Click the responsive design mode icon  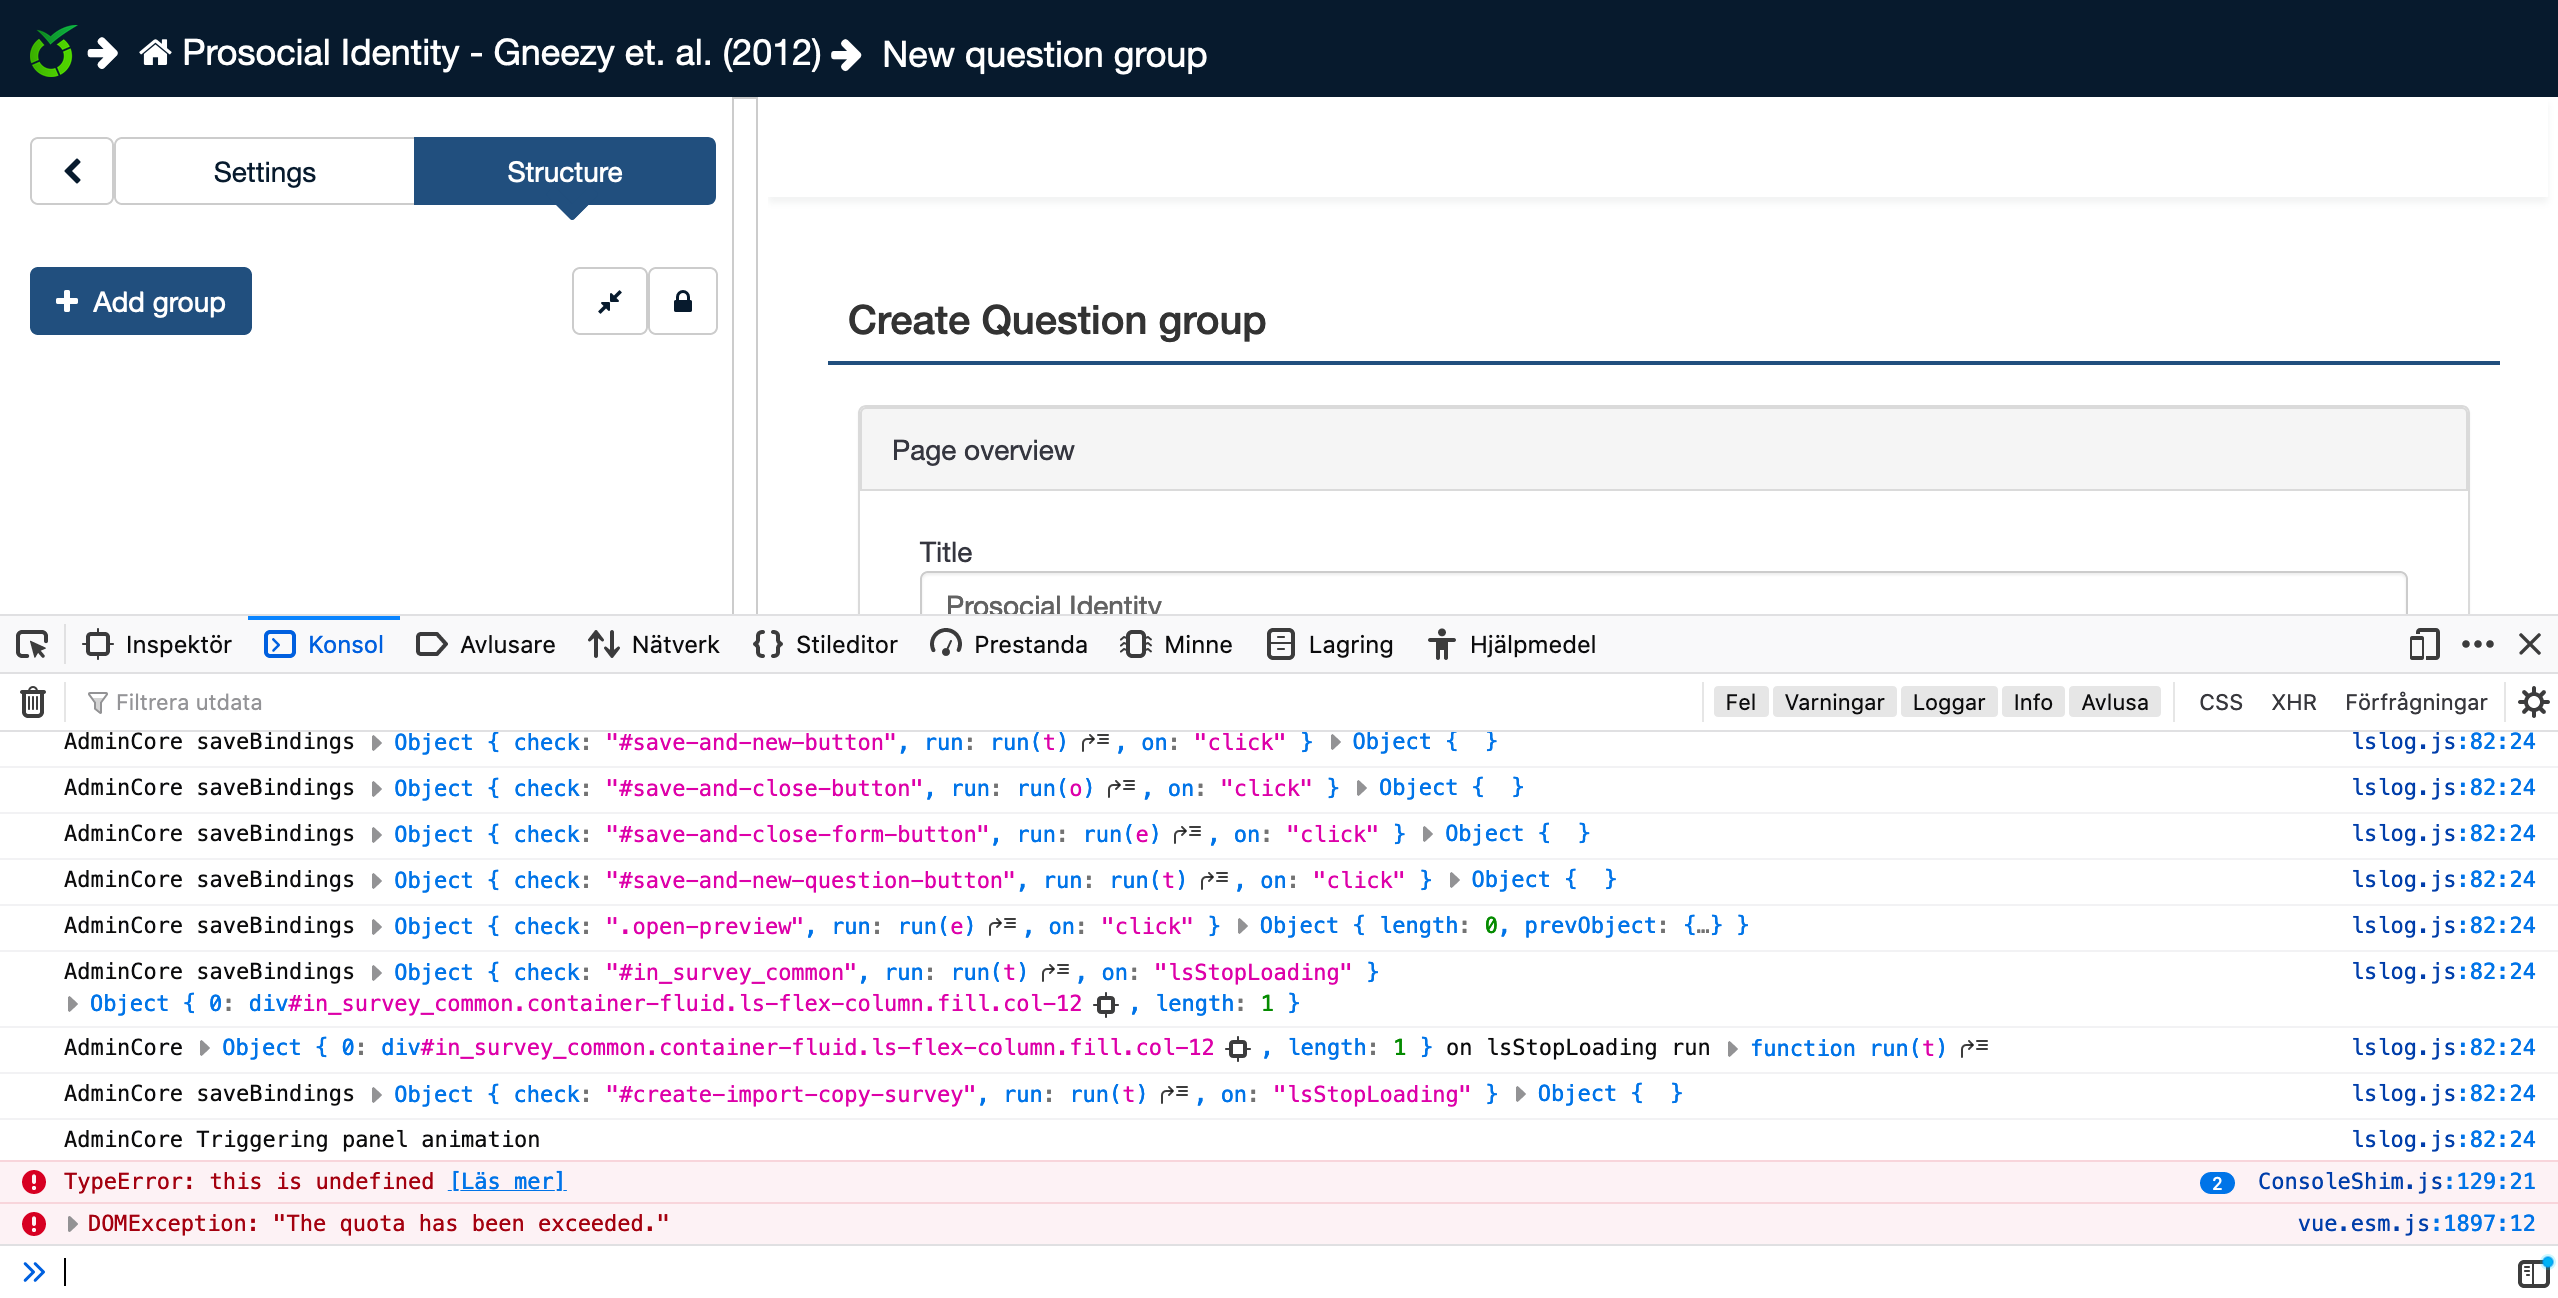(x=2424, y=644)
